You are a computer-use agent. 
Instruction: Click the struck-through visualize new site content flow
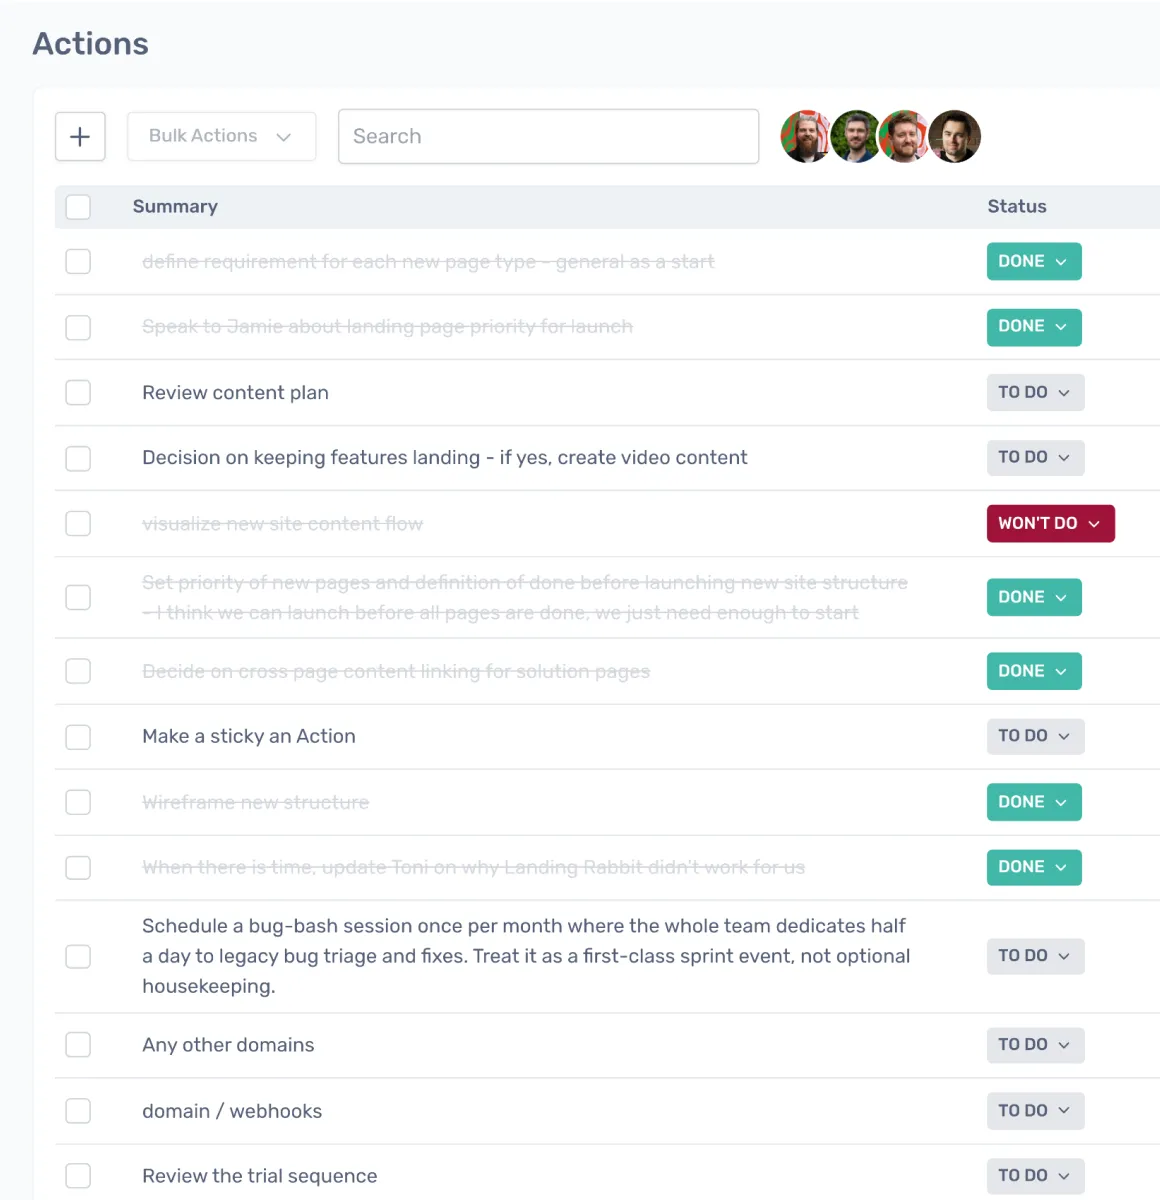pos(282,524)
